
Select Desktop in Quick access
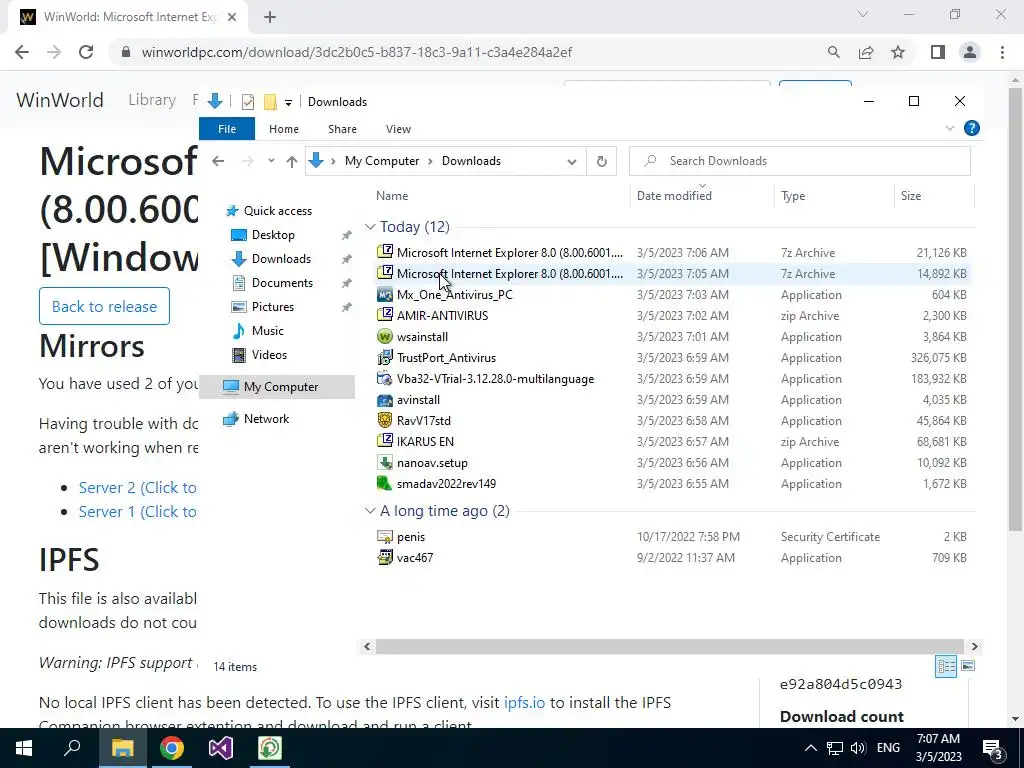[x=273, y=235]
